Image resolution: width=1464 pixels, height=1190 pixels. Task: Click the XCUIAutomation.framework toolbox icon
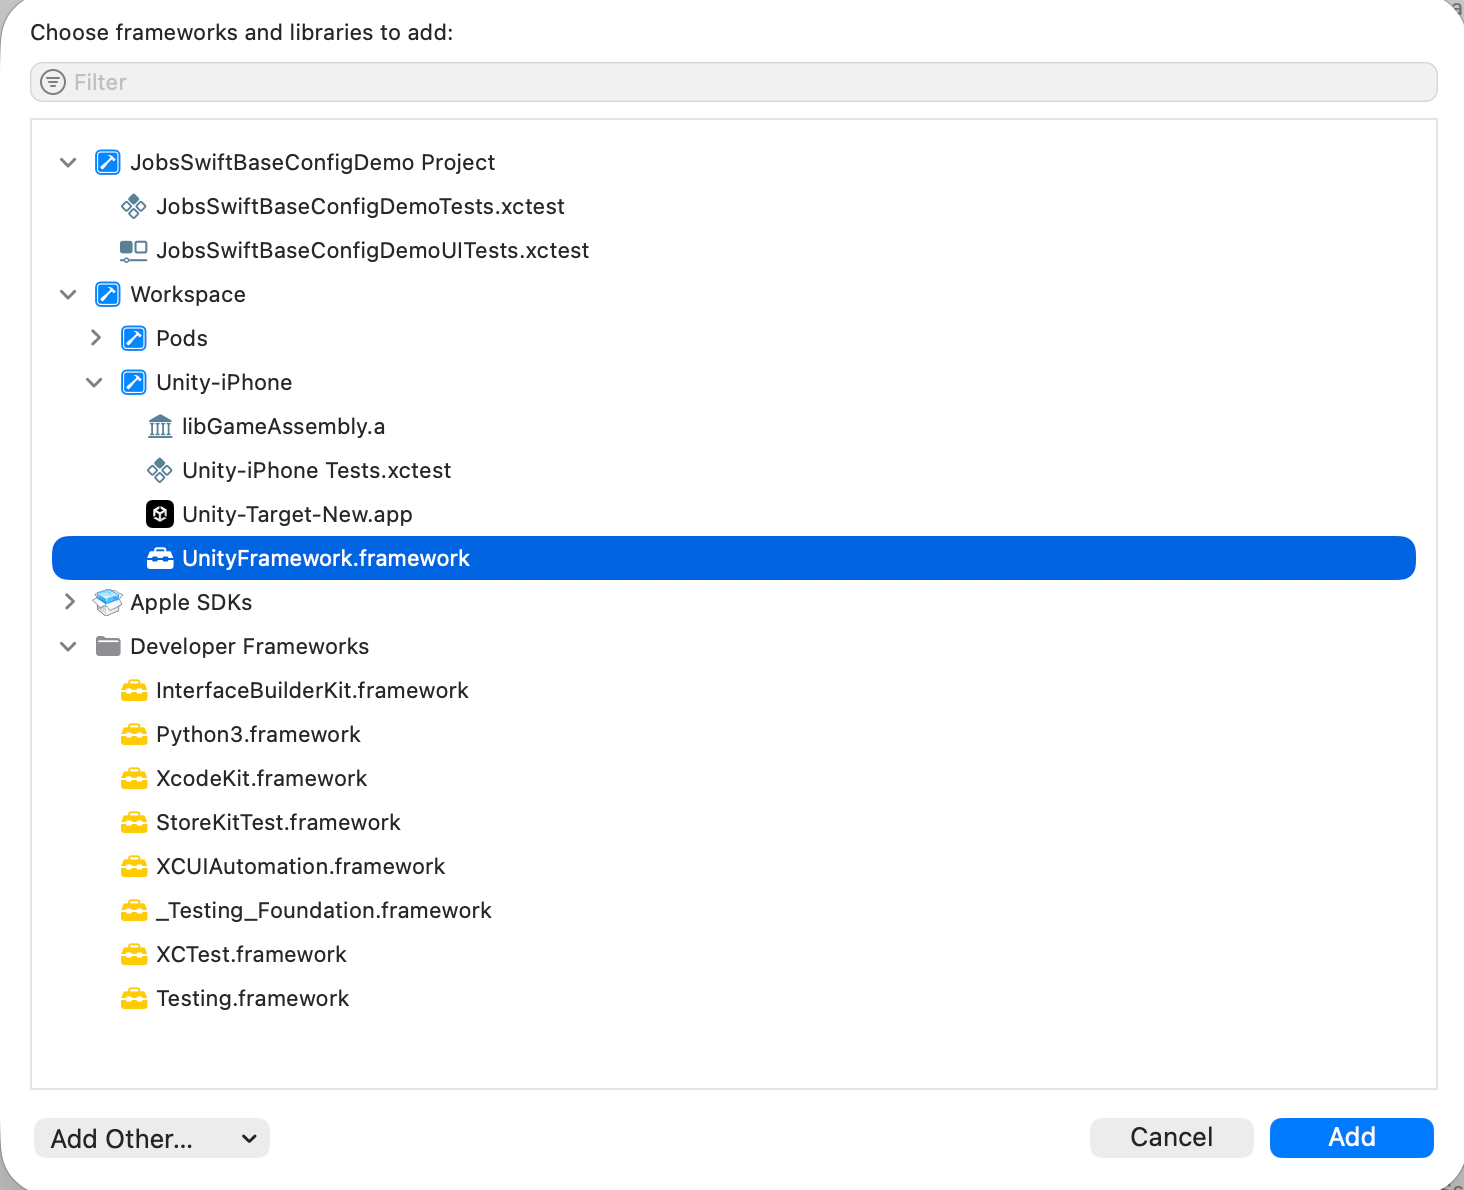point(133,866)
